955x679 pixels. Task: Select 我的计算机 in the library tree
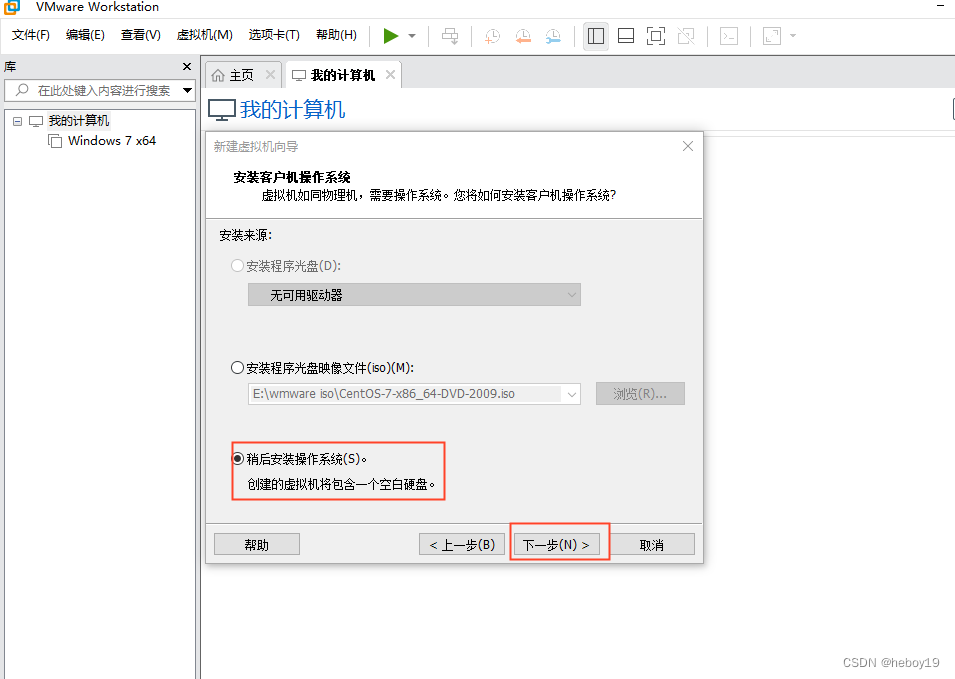(x=79, y=121)
